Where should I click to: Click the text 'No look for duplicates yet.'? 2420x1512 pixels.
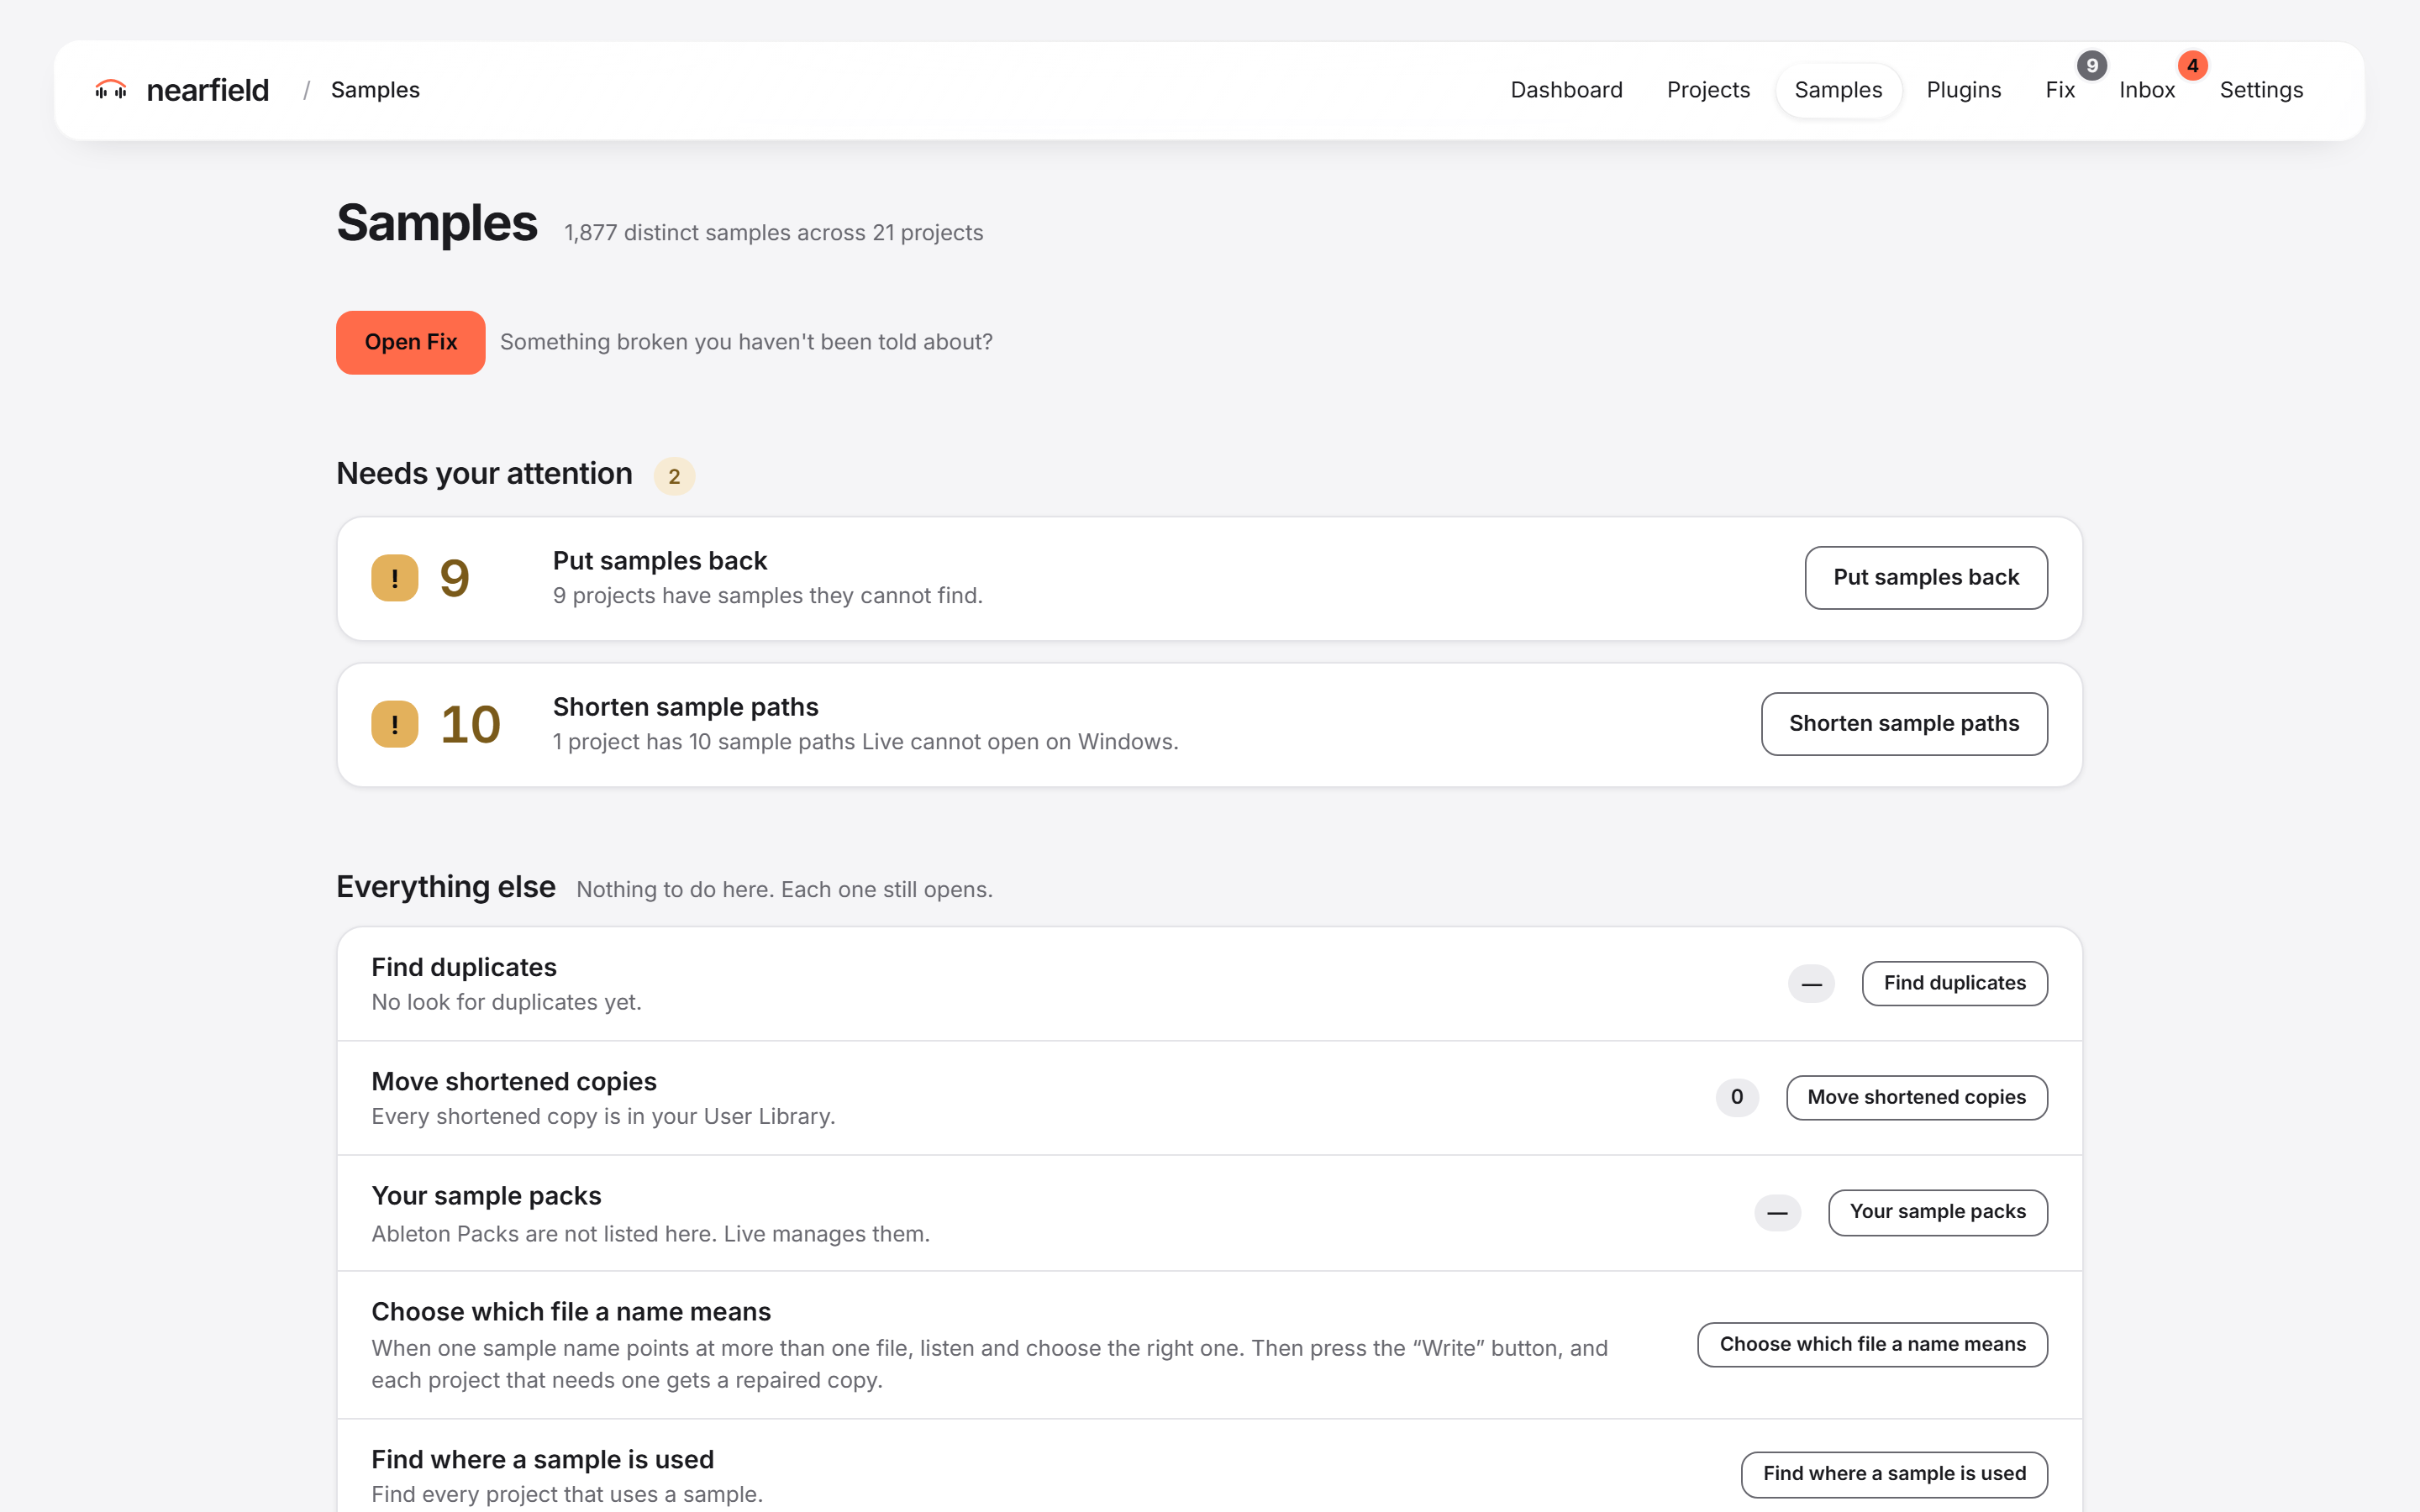(507, 1002)
